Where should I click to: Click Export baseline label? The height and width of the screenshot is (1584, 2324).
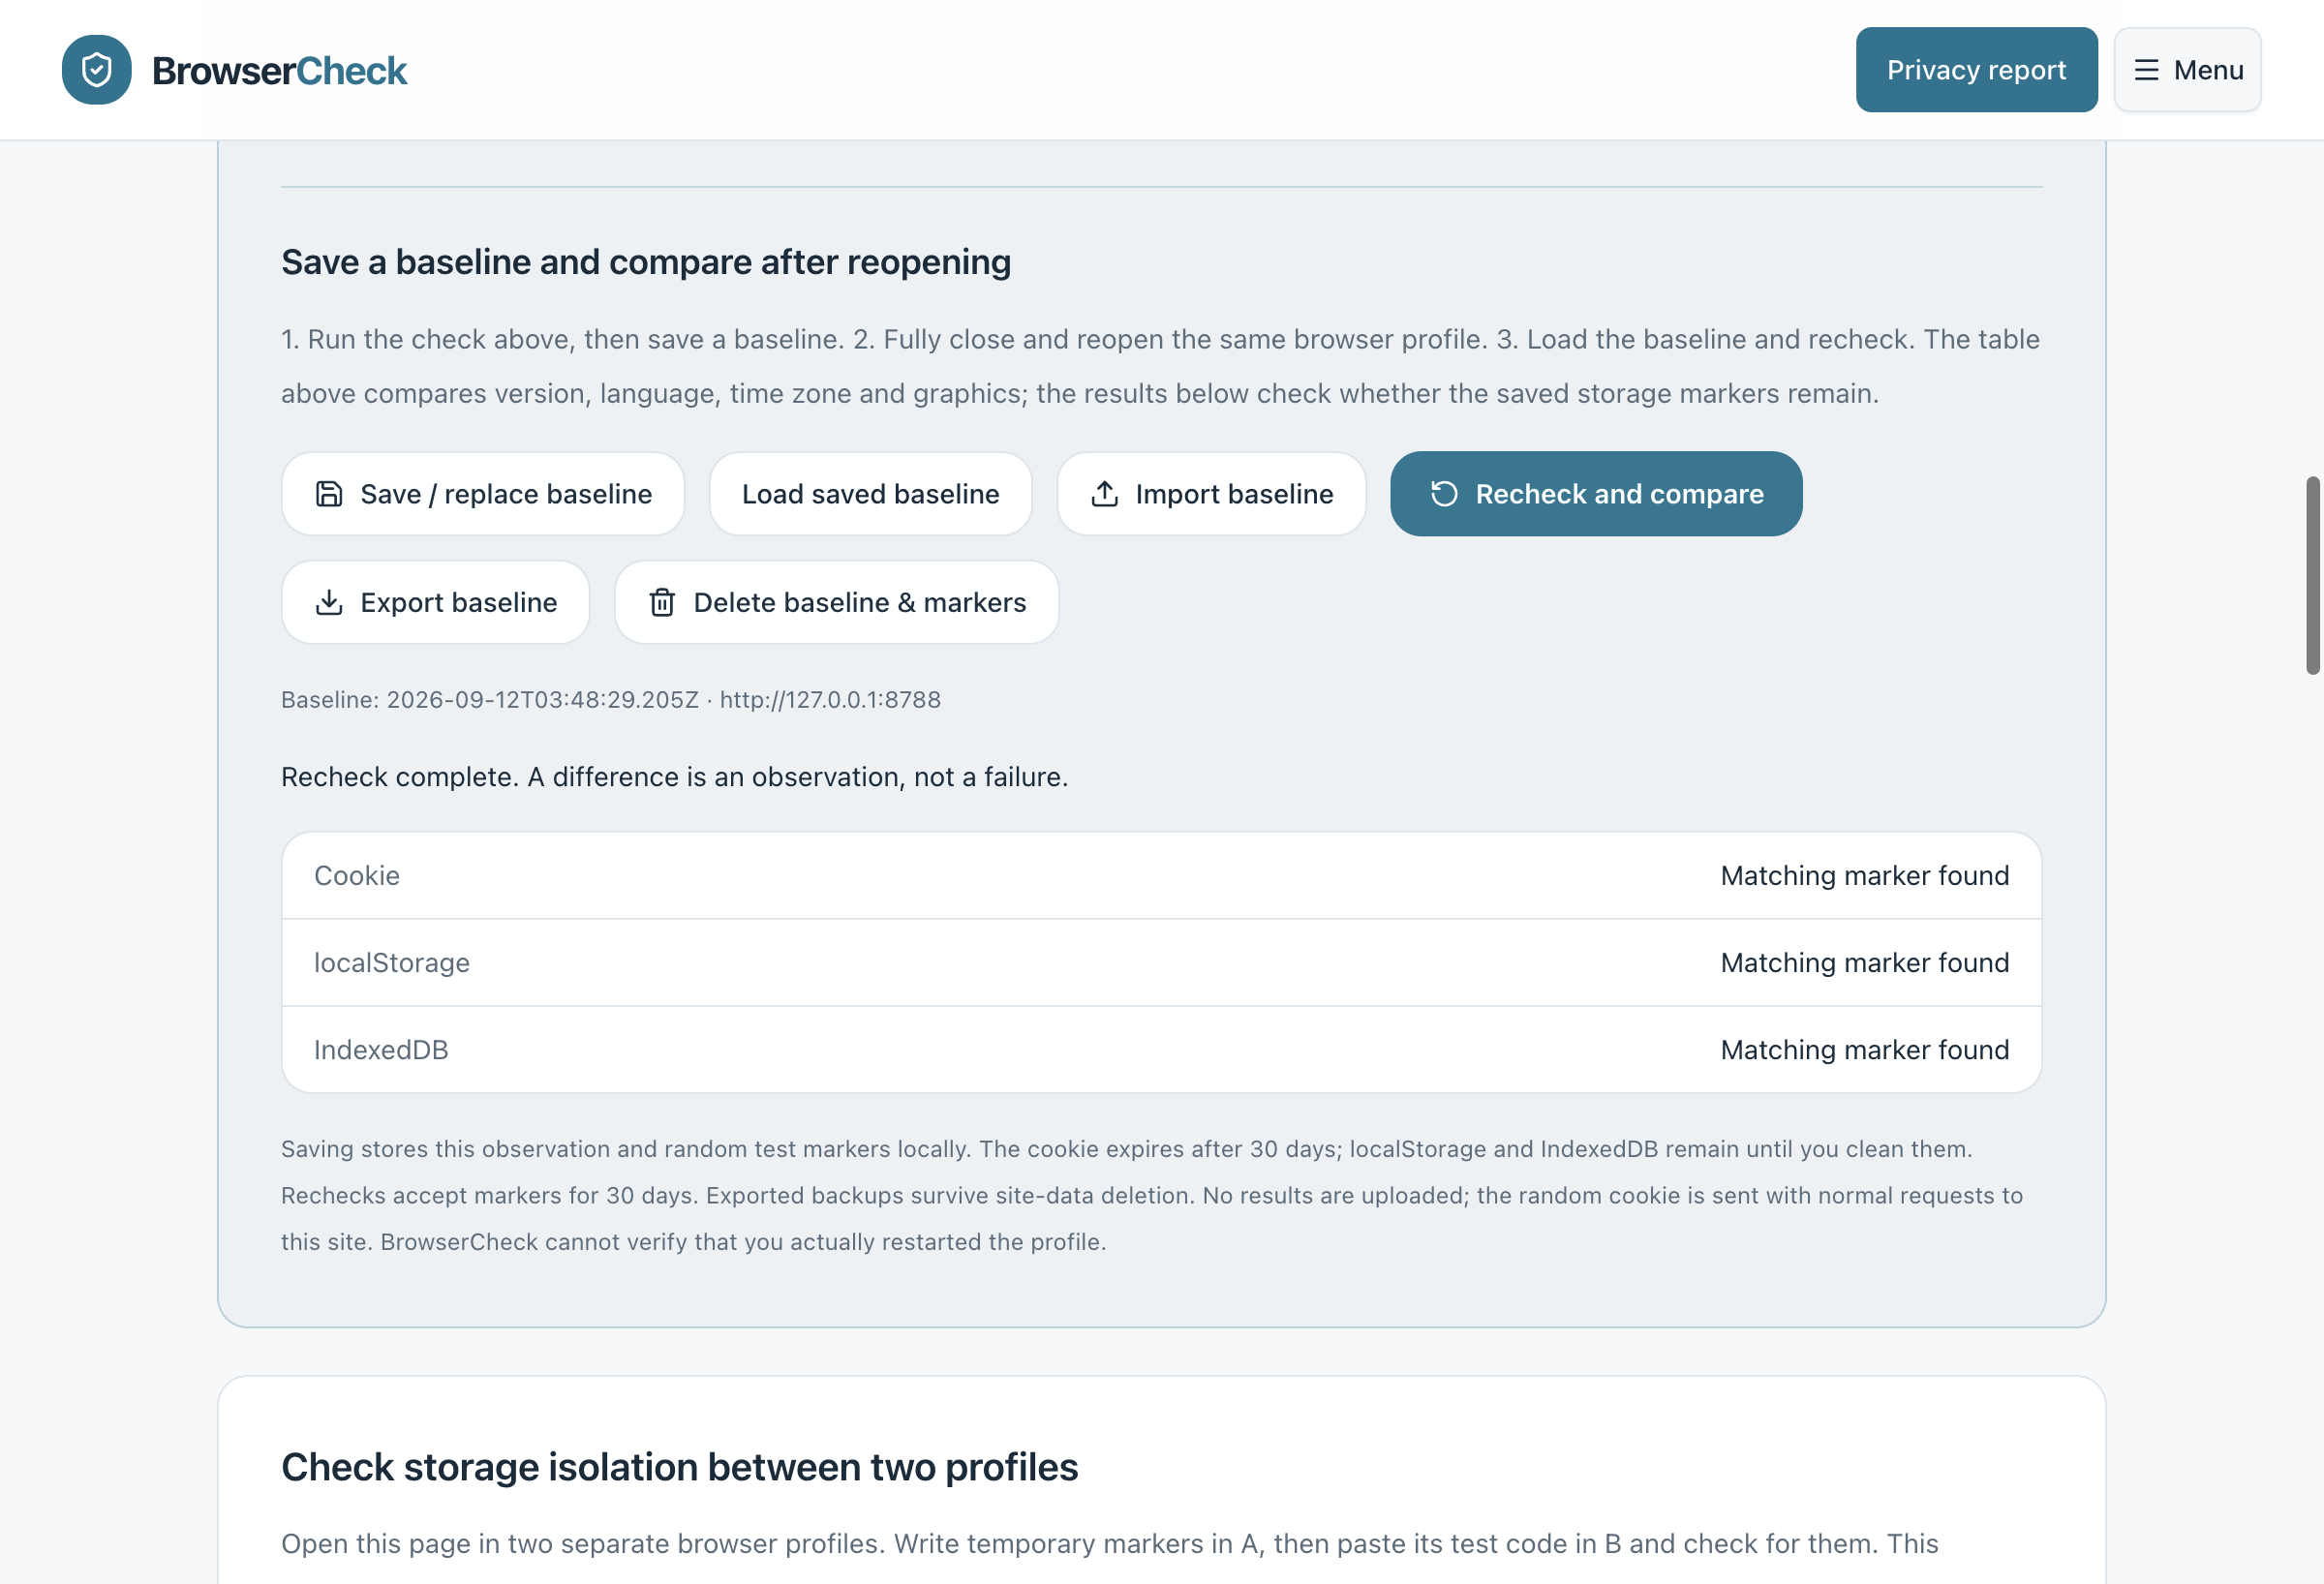(459, 602)
